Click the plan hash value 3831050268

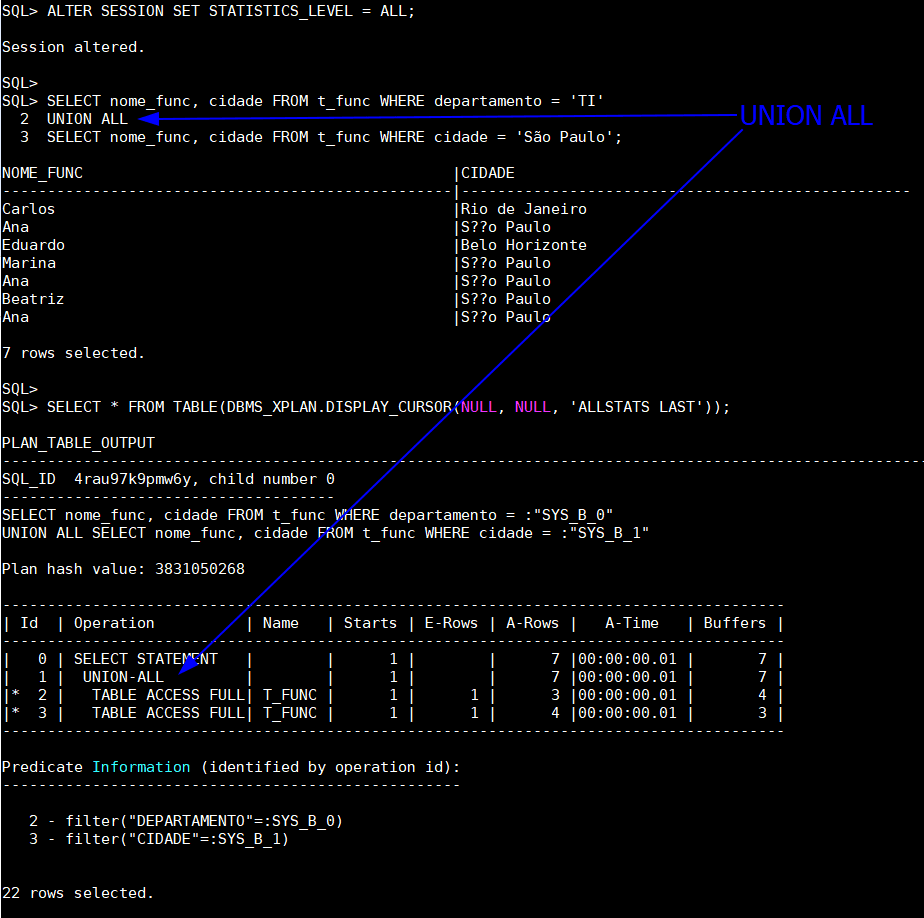tap(199, 569)
